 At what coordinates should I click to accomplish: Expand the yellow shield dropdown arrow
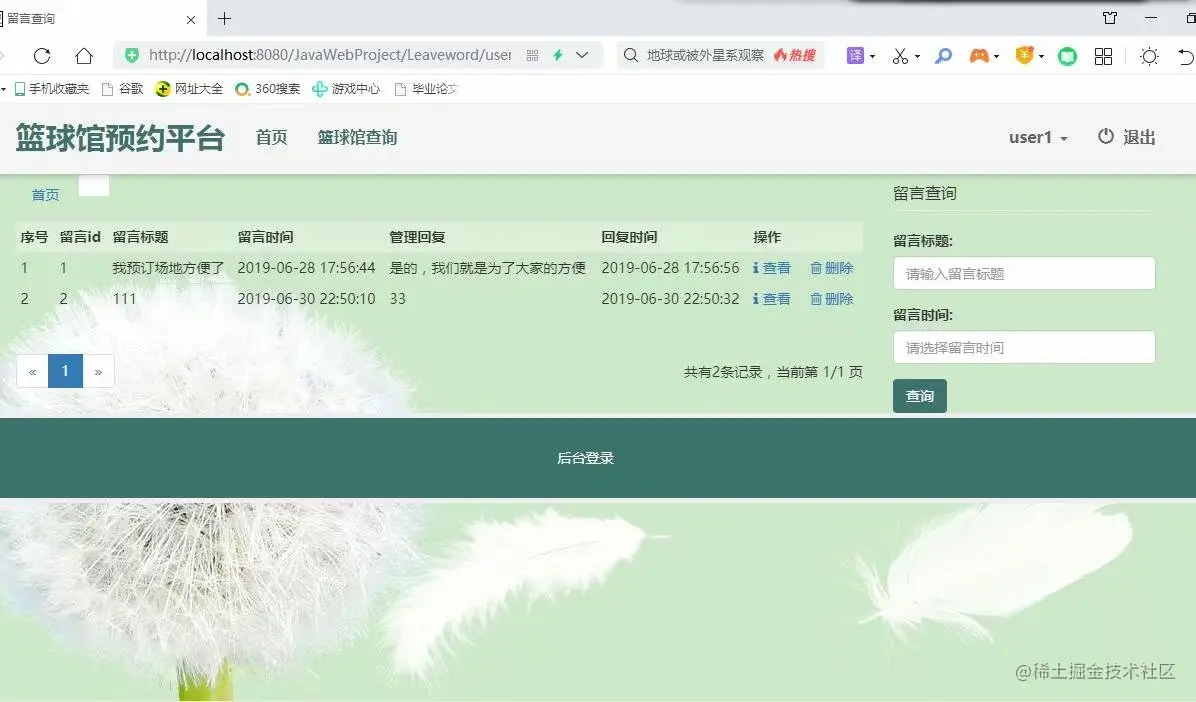[x=1041, y=56]
